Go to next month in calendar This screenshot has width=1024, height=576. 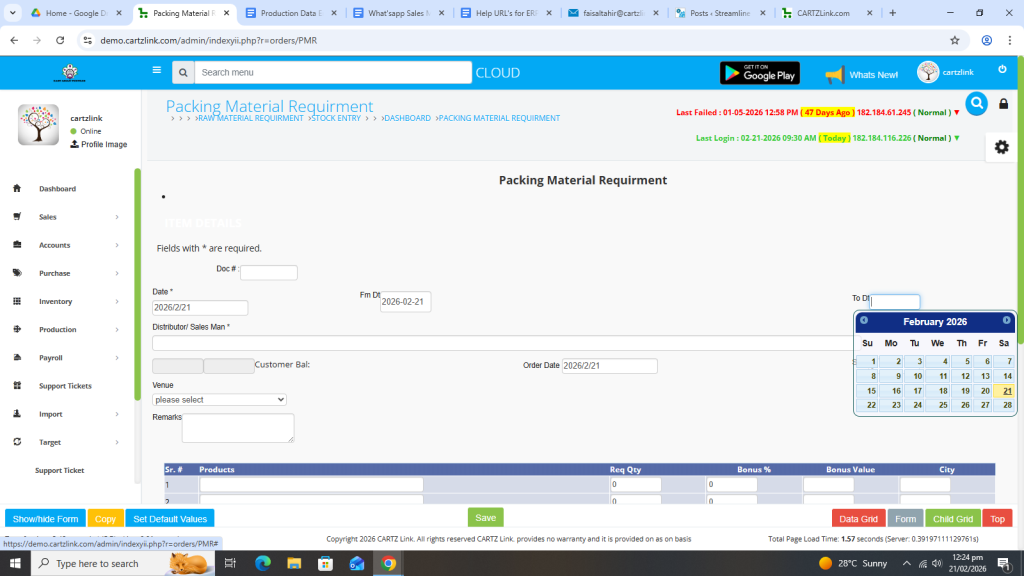(x=1006, y=321)
